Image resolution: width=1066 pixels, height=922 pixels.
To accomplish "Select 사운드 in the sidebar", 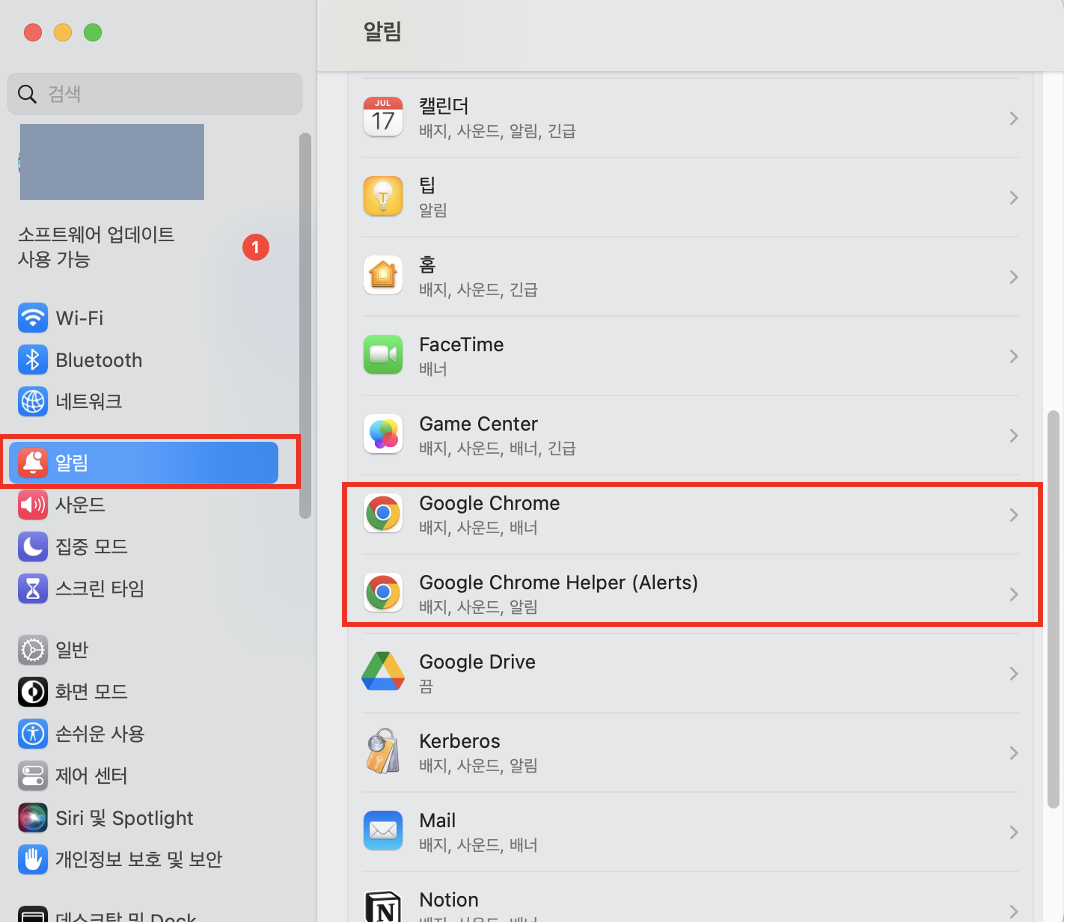I will coord(143,505).
